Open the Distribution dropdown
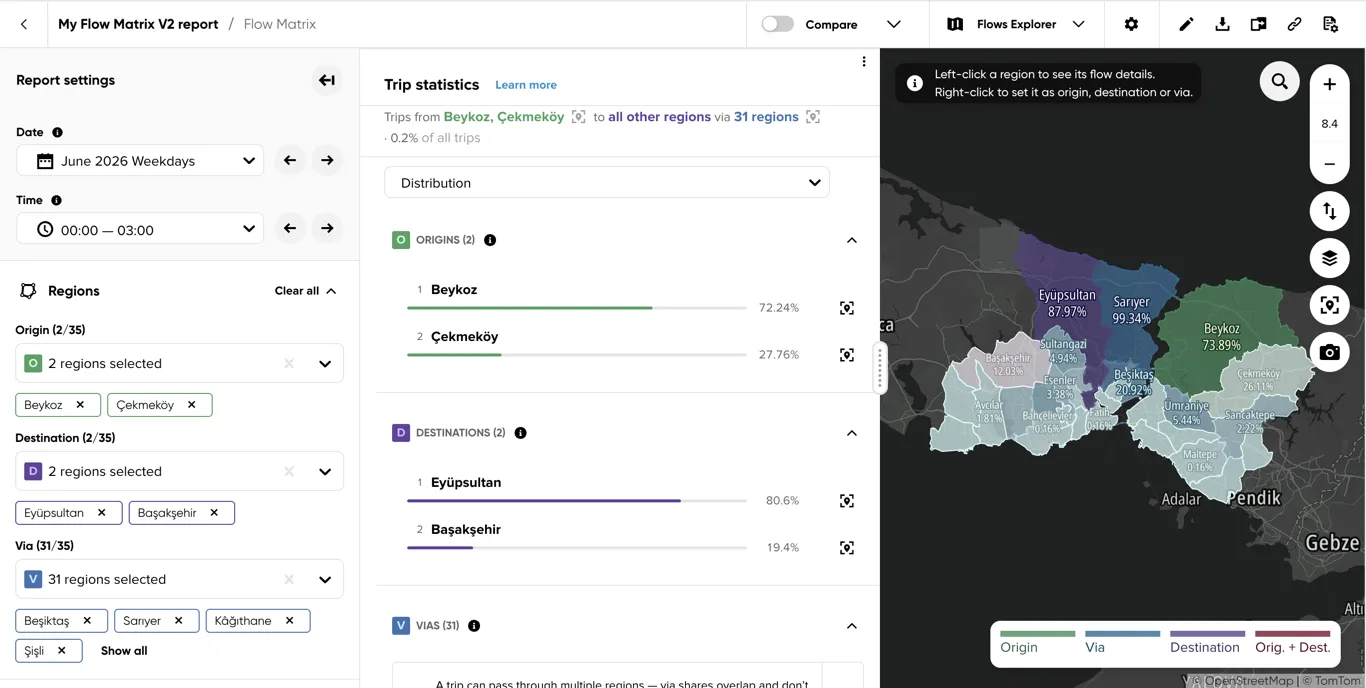Viewport: 1366px width, 688px height. click(607, 183)
